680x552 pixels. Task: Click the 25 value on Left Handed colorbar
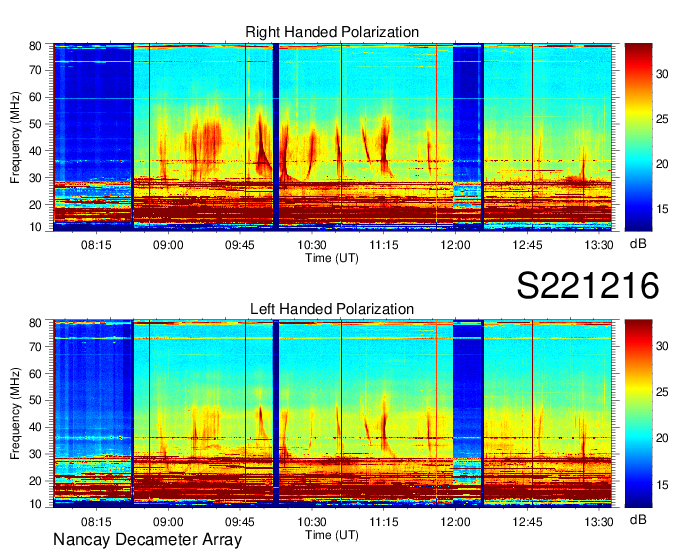point(662,392)
